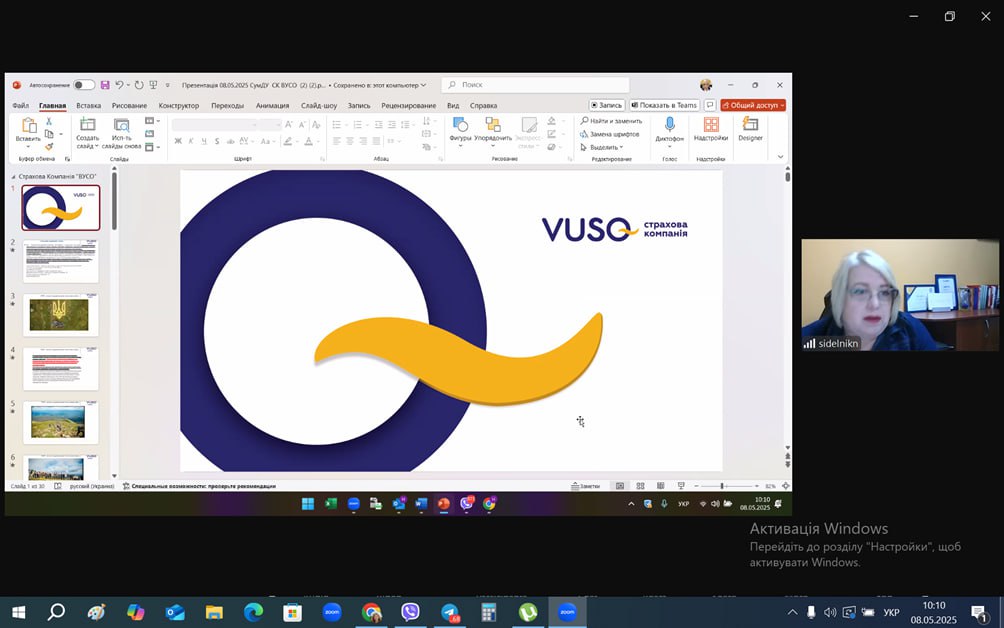This screenshot has width=1004, height=628.
Task: Click the Redo icon in the quick access toolbar
Action: coord(139,85)
